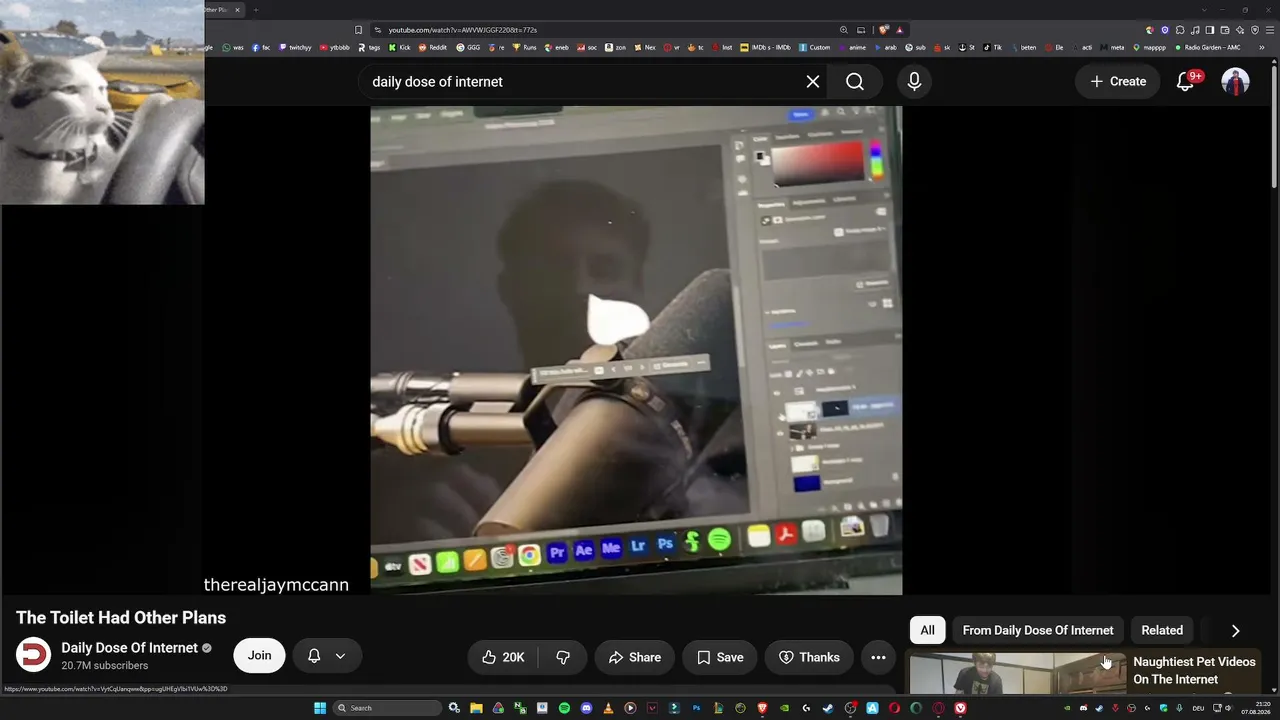Click the YouTube search magnifier button

click(x=855, y=82)
